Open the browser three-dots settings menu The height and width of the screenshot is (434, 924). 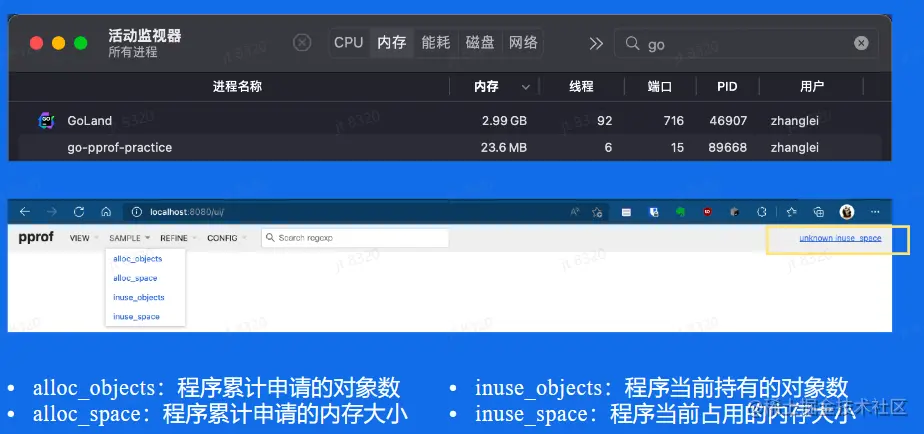coord(875,212)
